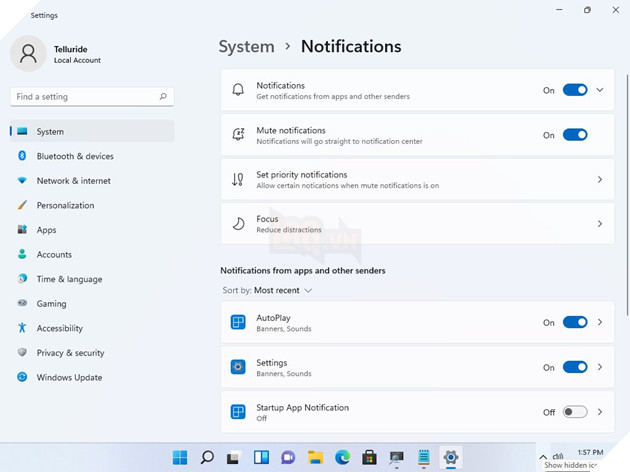Open the monitor app icon on taskbar
Viewport: 630px width, 472px height.
point(397,458)
